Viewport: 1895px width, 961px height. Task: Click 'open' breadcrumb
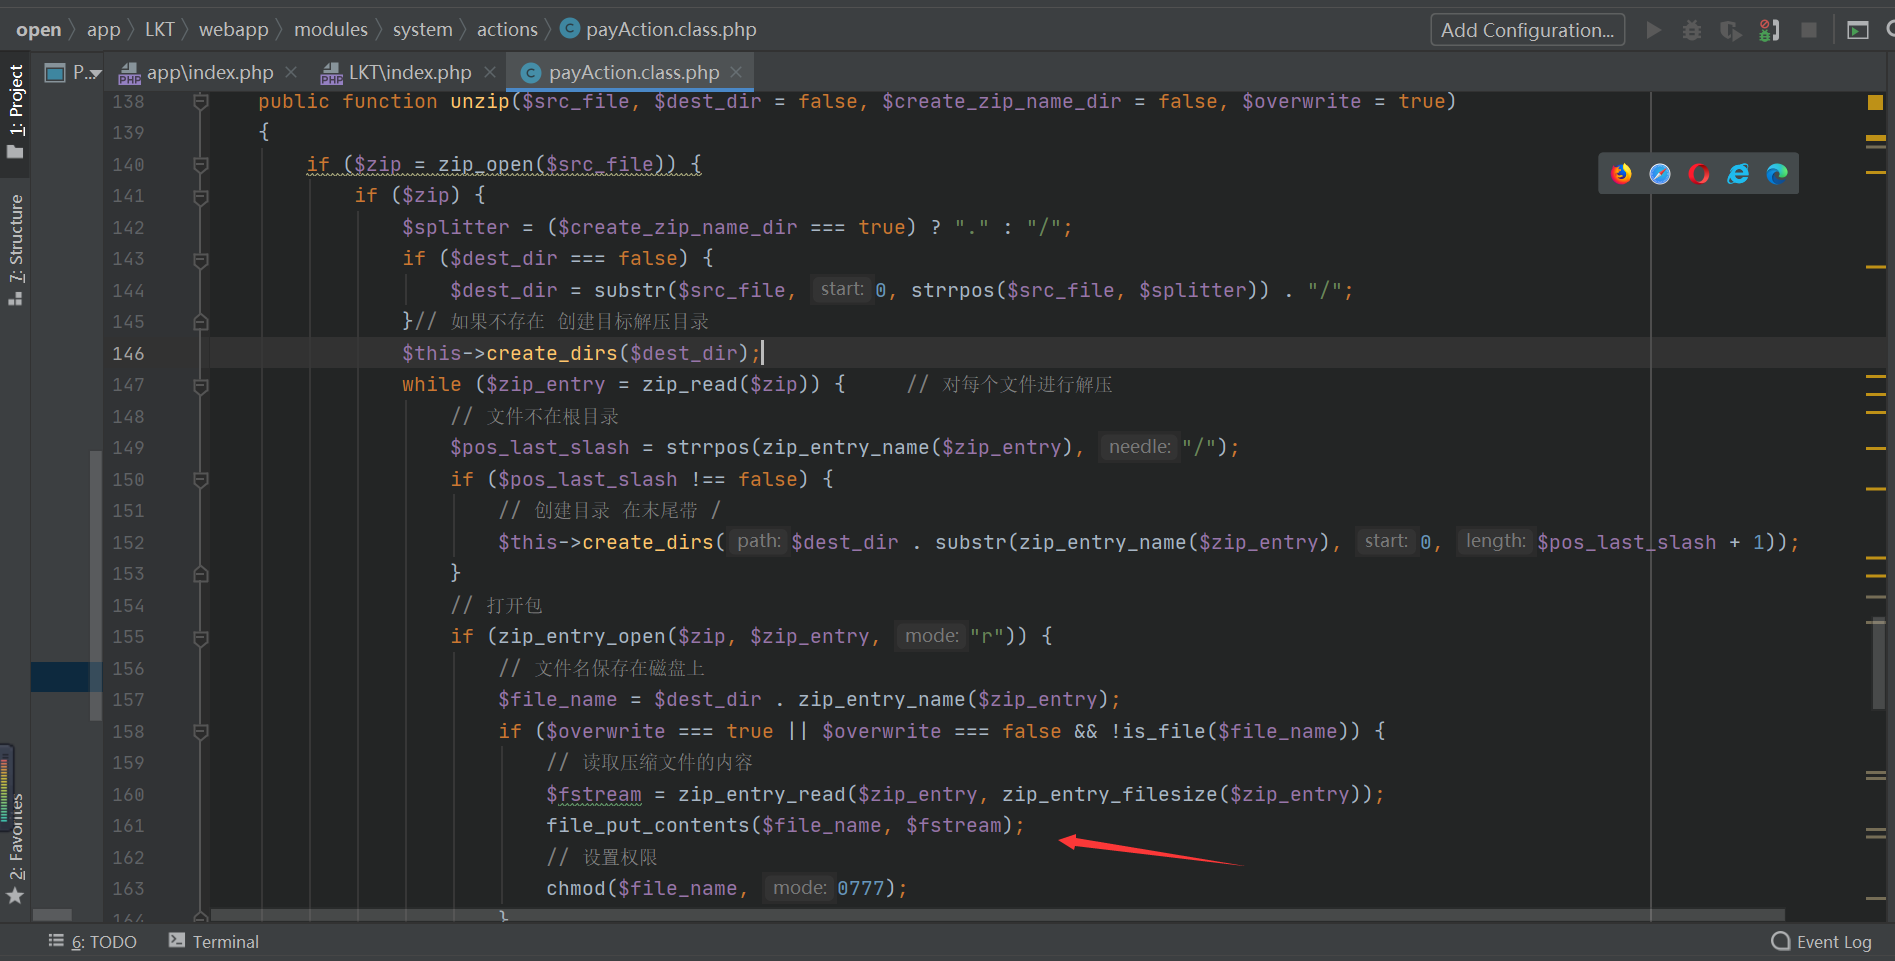click(x=38, y=30)
